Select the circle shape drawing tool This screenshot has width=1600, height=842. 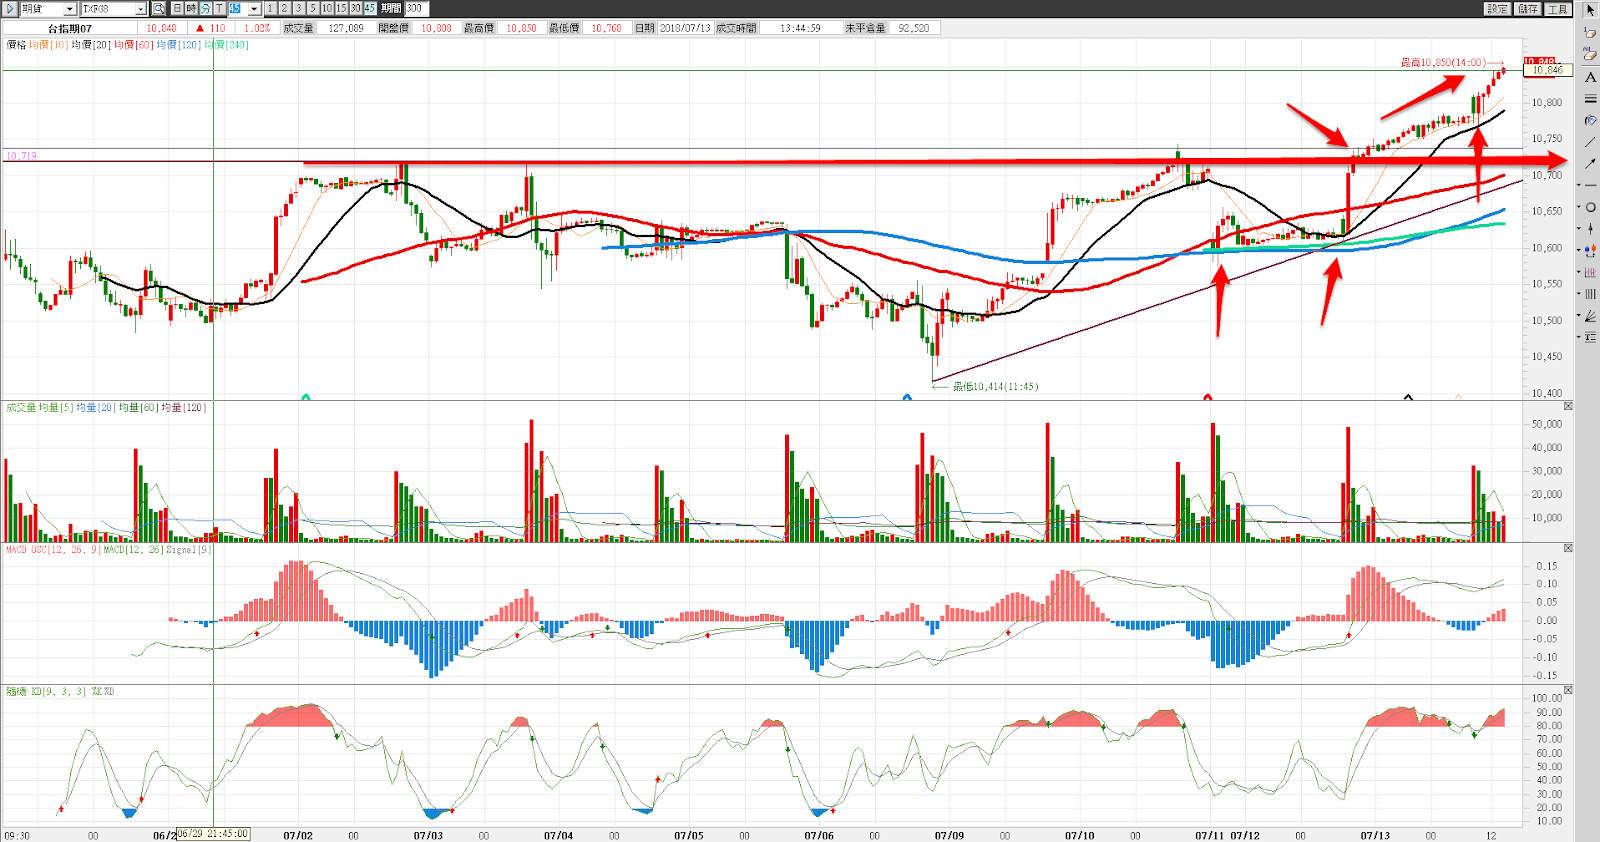point(1591,207)
